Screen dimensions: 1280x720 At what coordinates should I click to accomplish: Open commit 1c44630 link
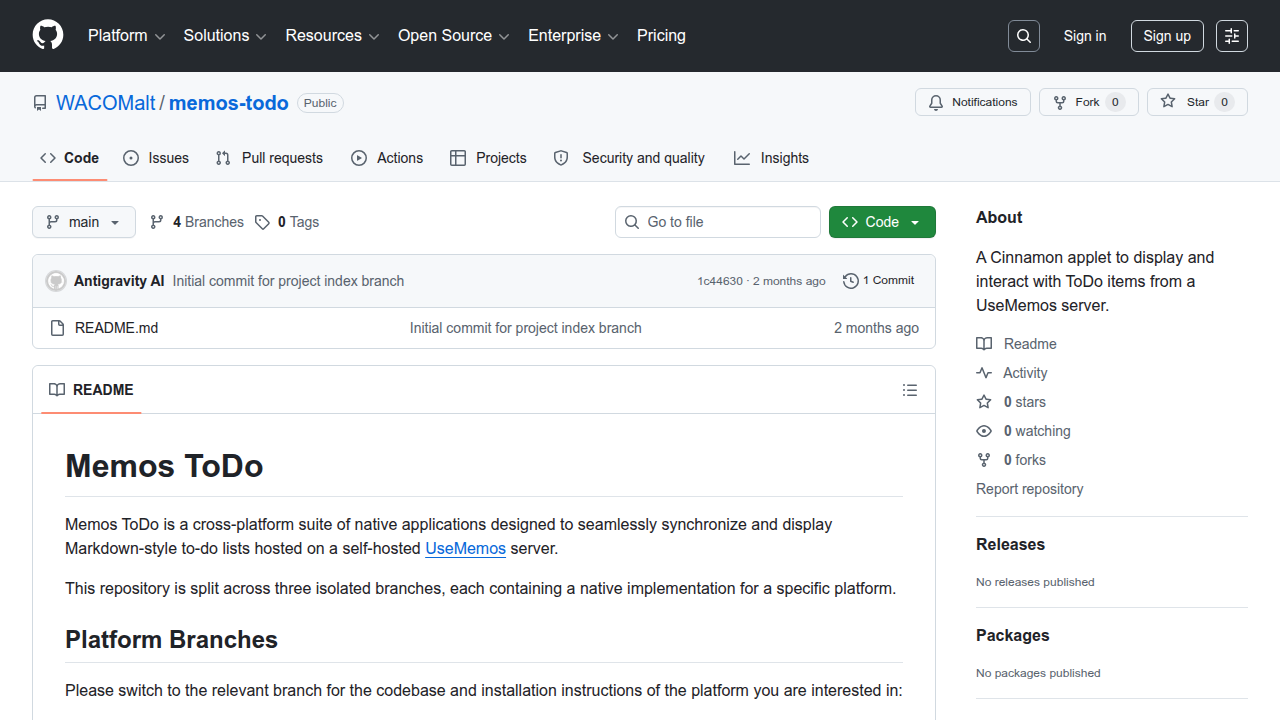tap(720, 281)
